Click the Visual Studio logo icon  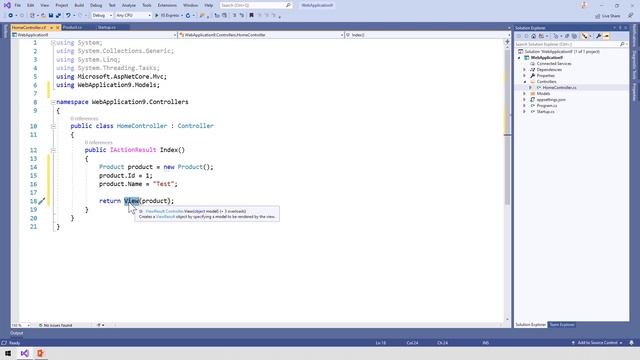7,5
